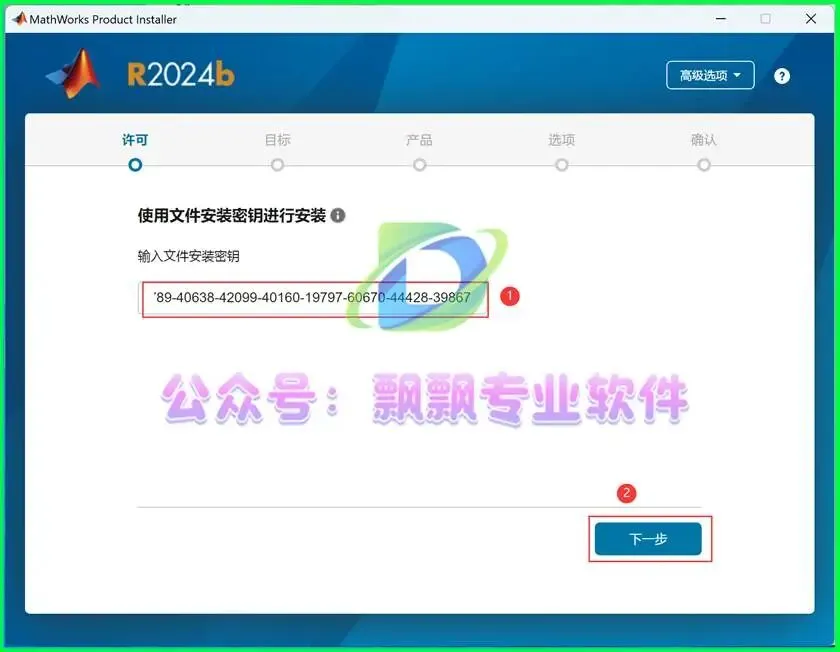Screen dimensions: 840x652
Task: Click the 目标 step circle marker
Action: 278,164
